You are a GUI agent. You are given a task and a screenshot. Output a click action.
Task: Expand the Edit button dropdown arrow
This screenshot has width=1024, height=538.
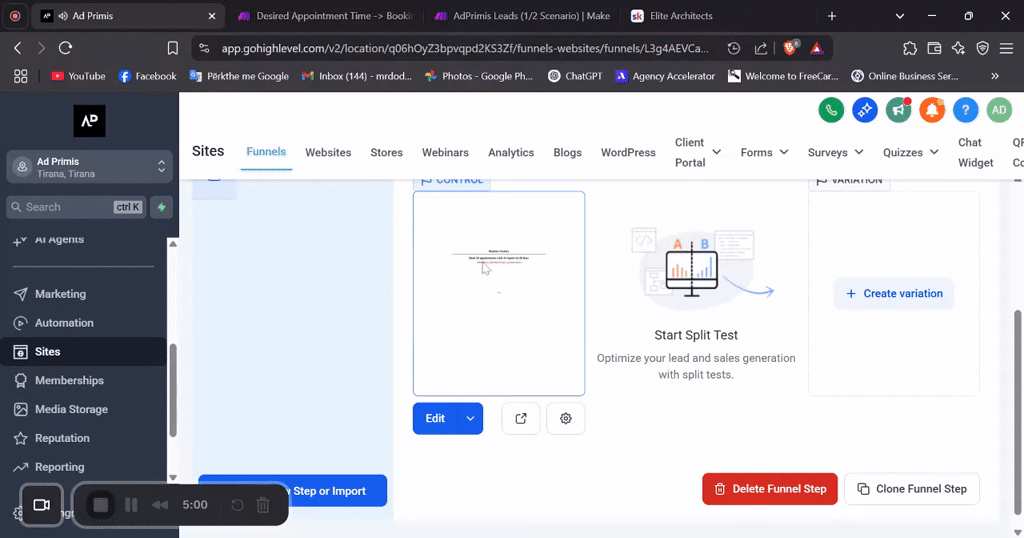(x=470, y=419)
